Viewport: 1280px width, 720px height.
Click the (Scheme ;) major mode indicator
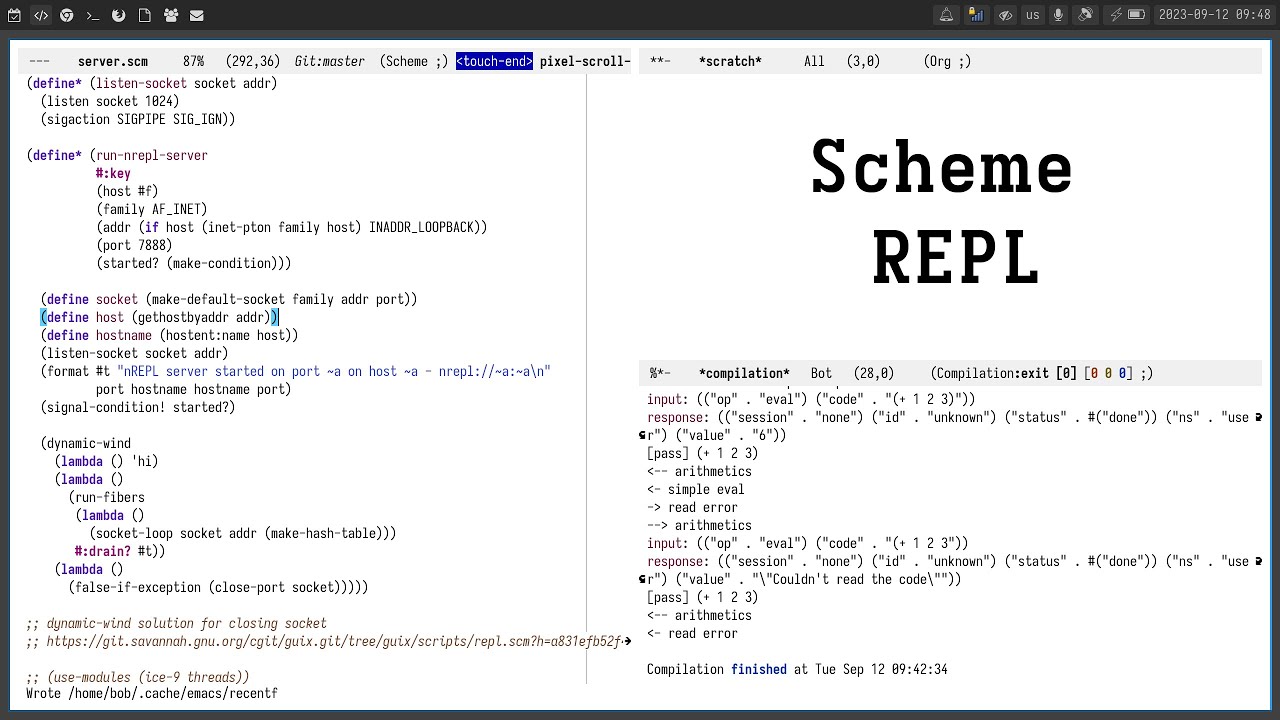[x=414, y=62]
